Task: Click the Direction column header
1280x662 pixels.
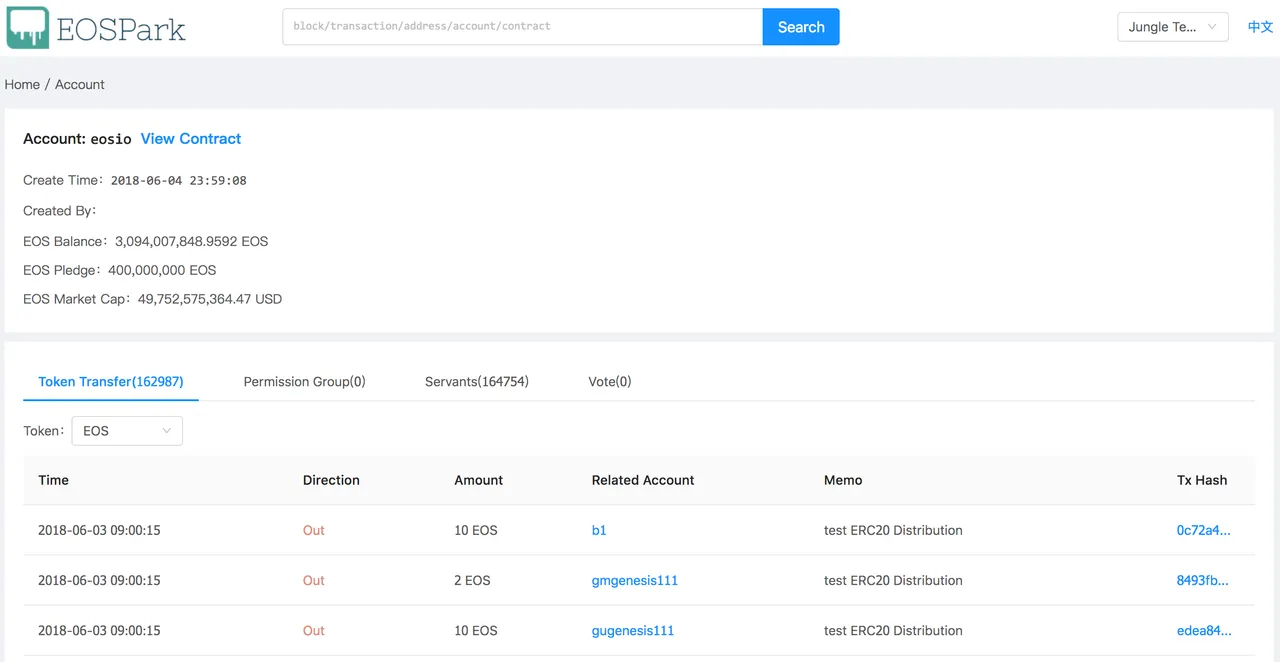Action: point(331,481)
